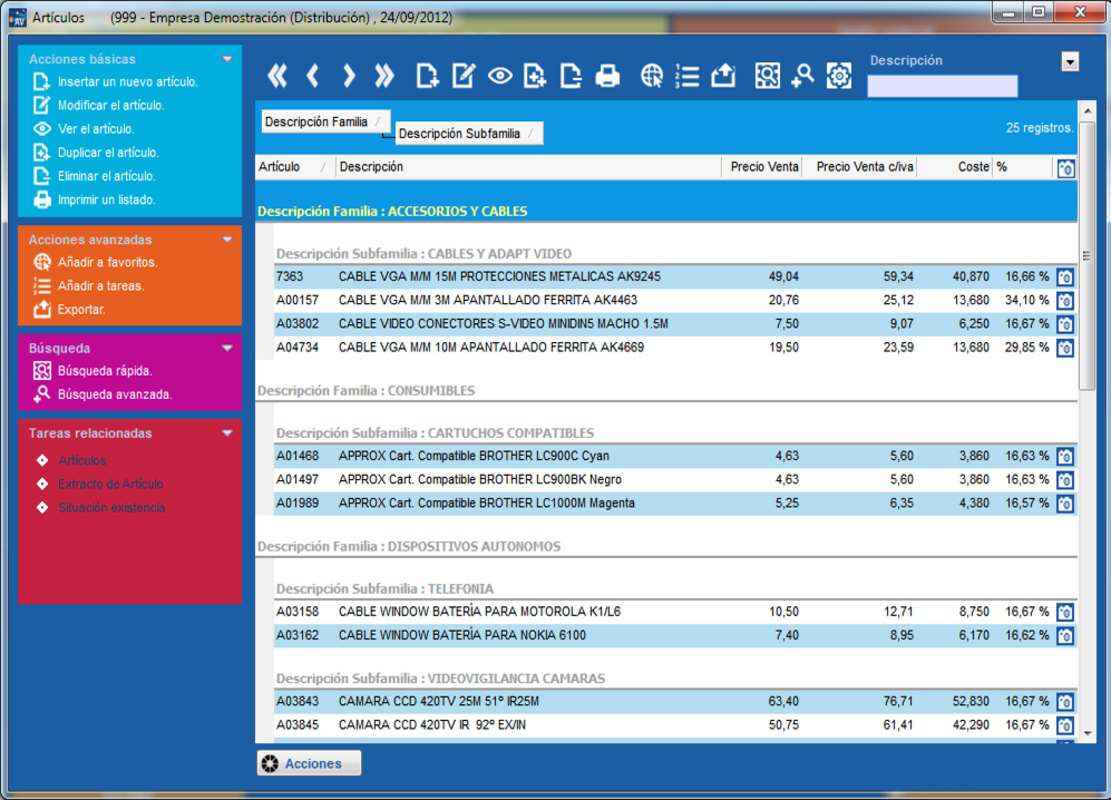Click Duplicar el artículo link

tap(108, 152)
